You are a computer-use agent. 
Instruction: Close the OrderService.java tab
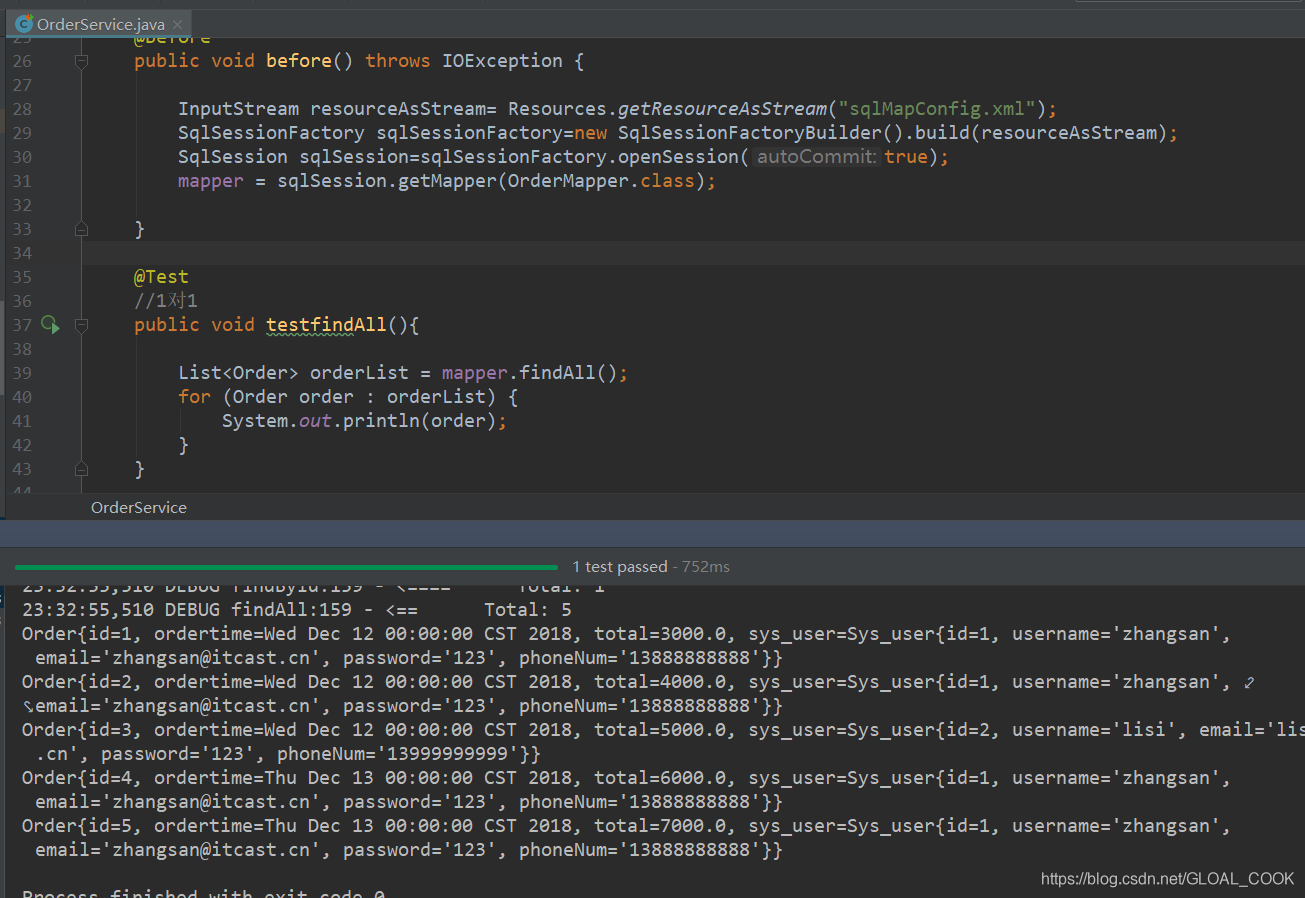pos(178,24)
